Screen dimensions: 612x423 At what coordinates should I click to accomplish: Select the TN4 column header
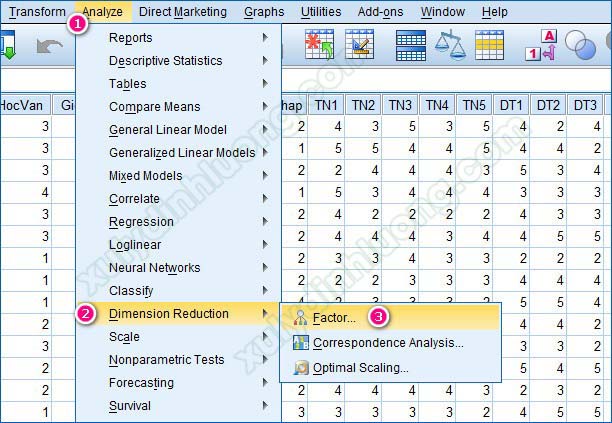437,105
